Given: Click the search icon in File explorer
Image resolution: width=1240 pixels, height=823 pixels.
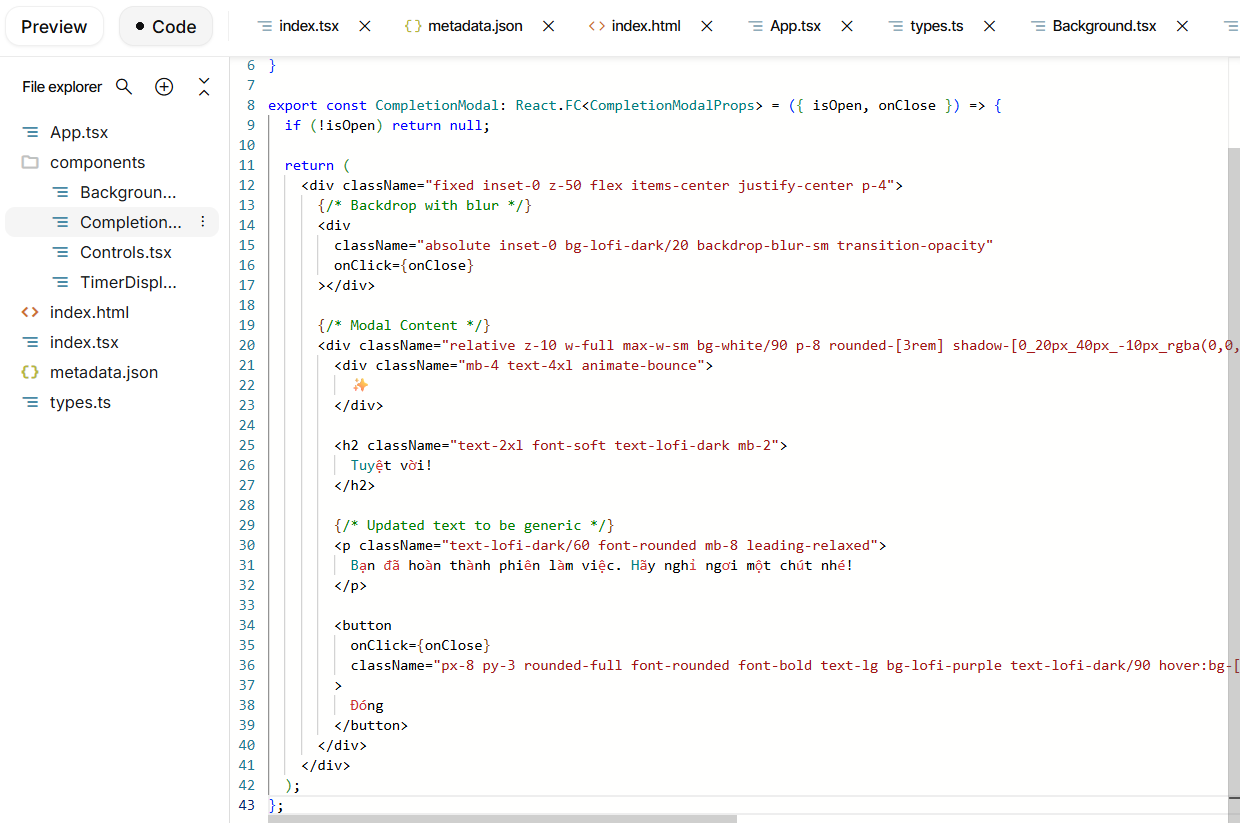Looking at the screenshot, I should (124, 87).
